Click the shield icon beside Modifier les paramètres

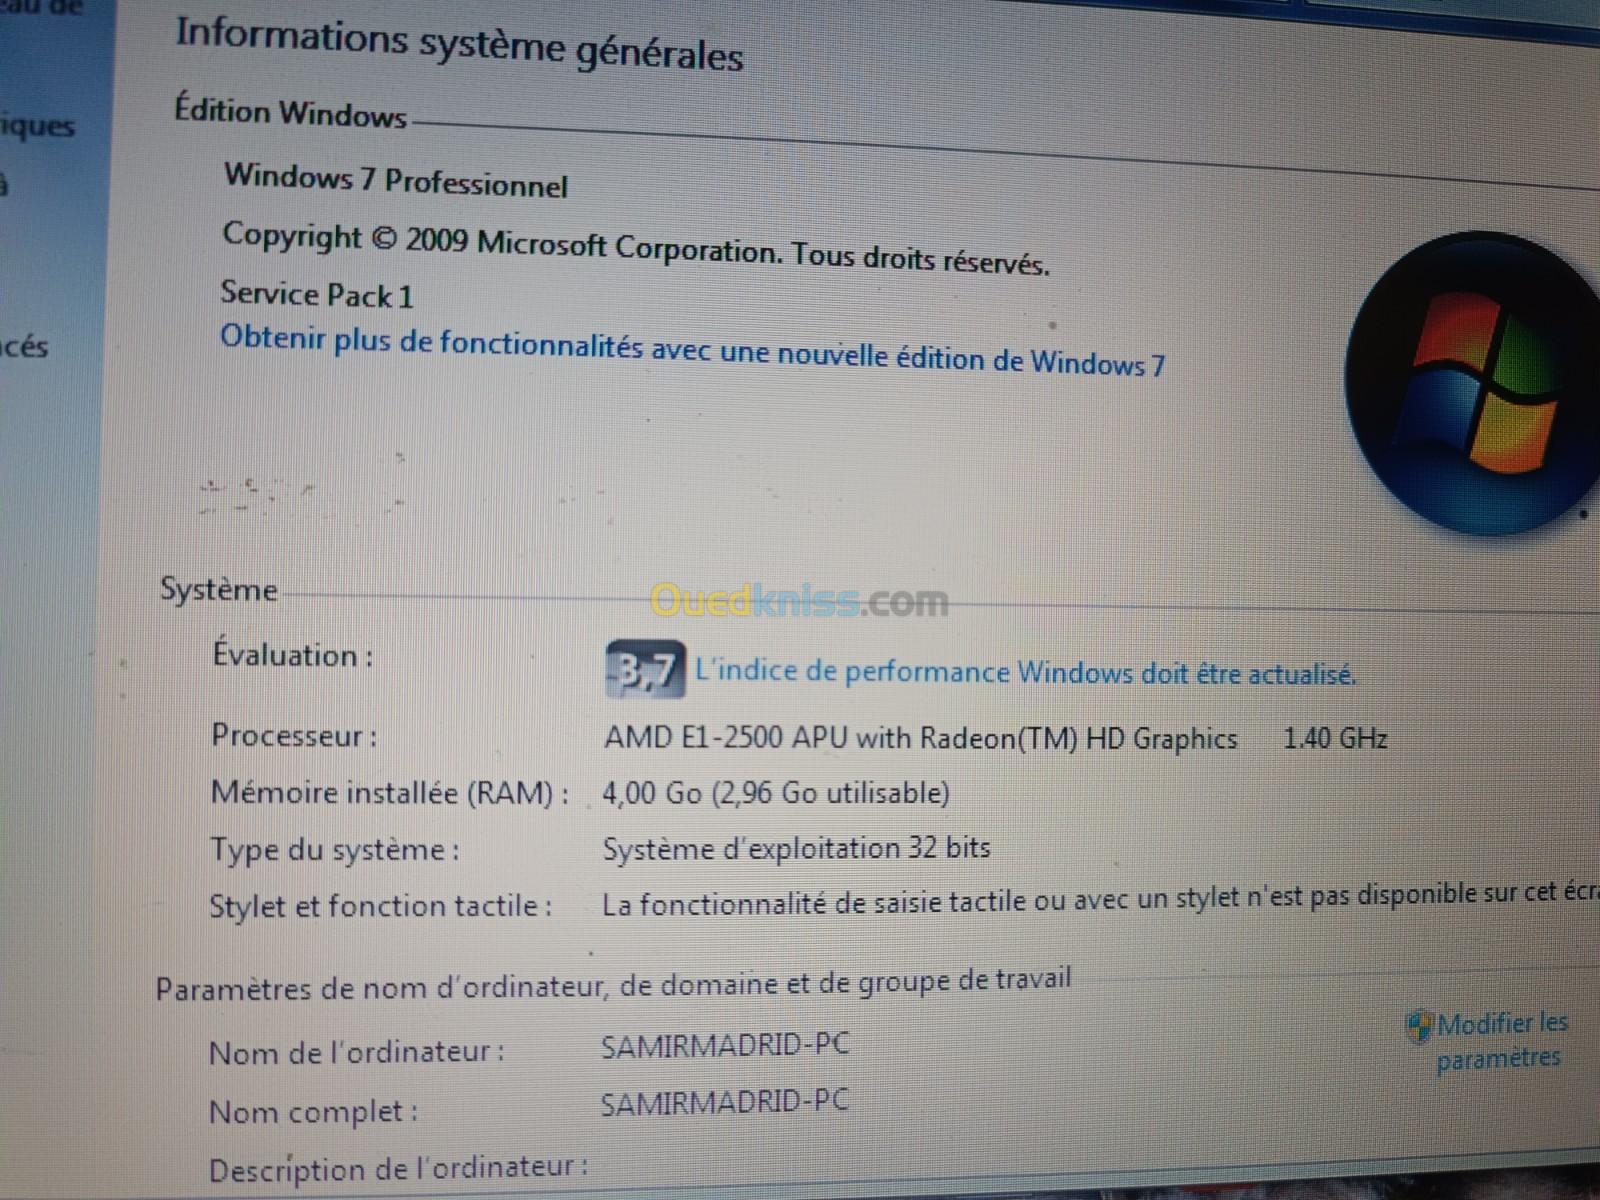(1419, 1026)
